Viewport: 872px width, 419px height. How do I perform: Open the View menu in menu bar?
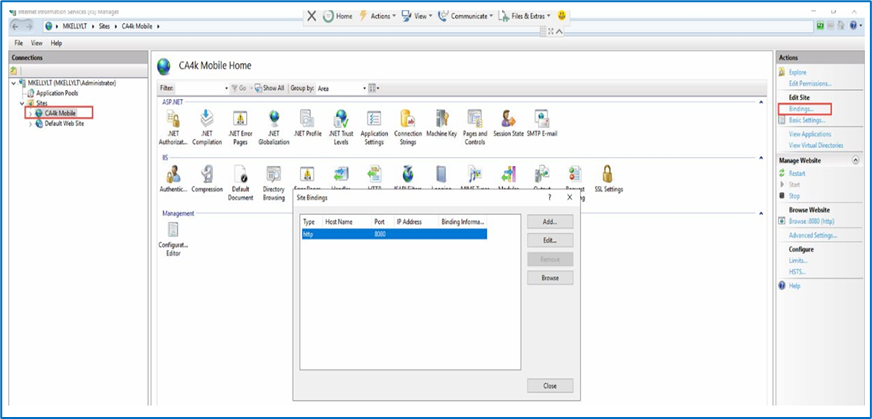tap(37, 43)
